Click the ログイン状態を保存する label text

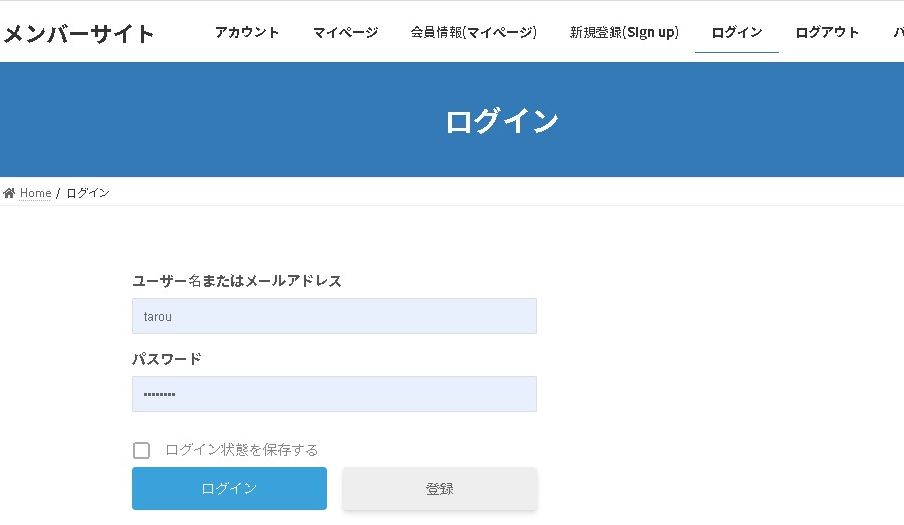coord(242,450)
